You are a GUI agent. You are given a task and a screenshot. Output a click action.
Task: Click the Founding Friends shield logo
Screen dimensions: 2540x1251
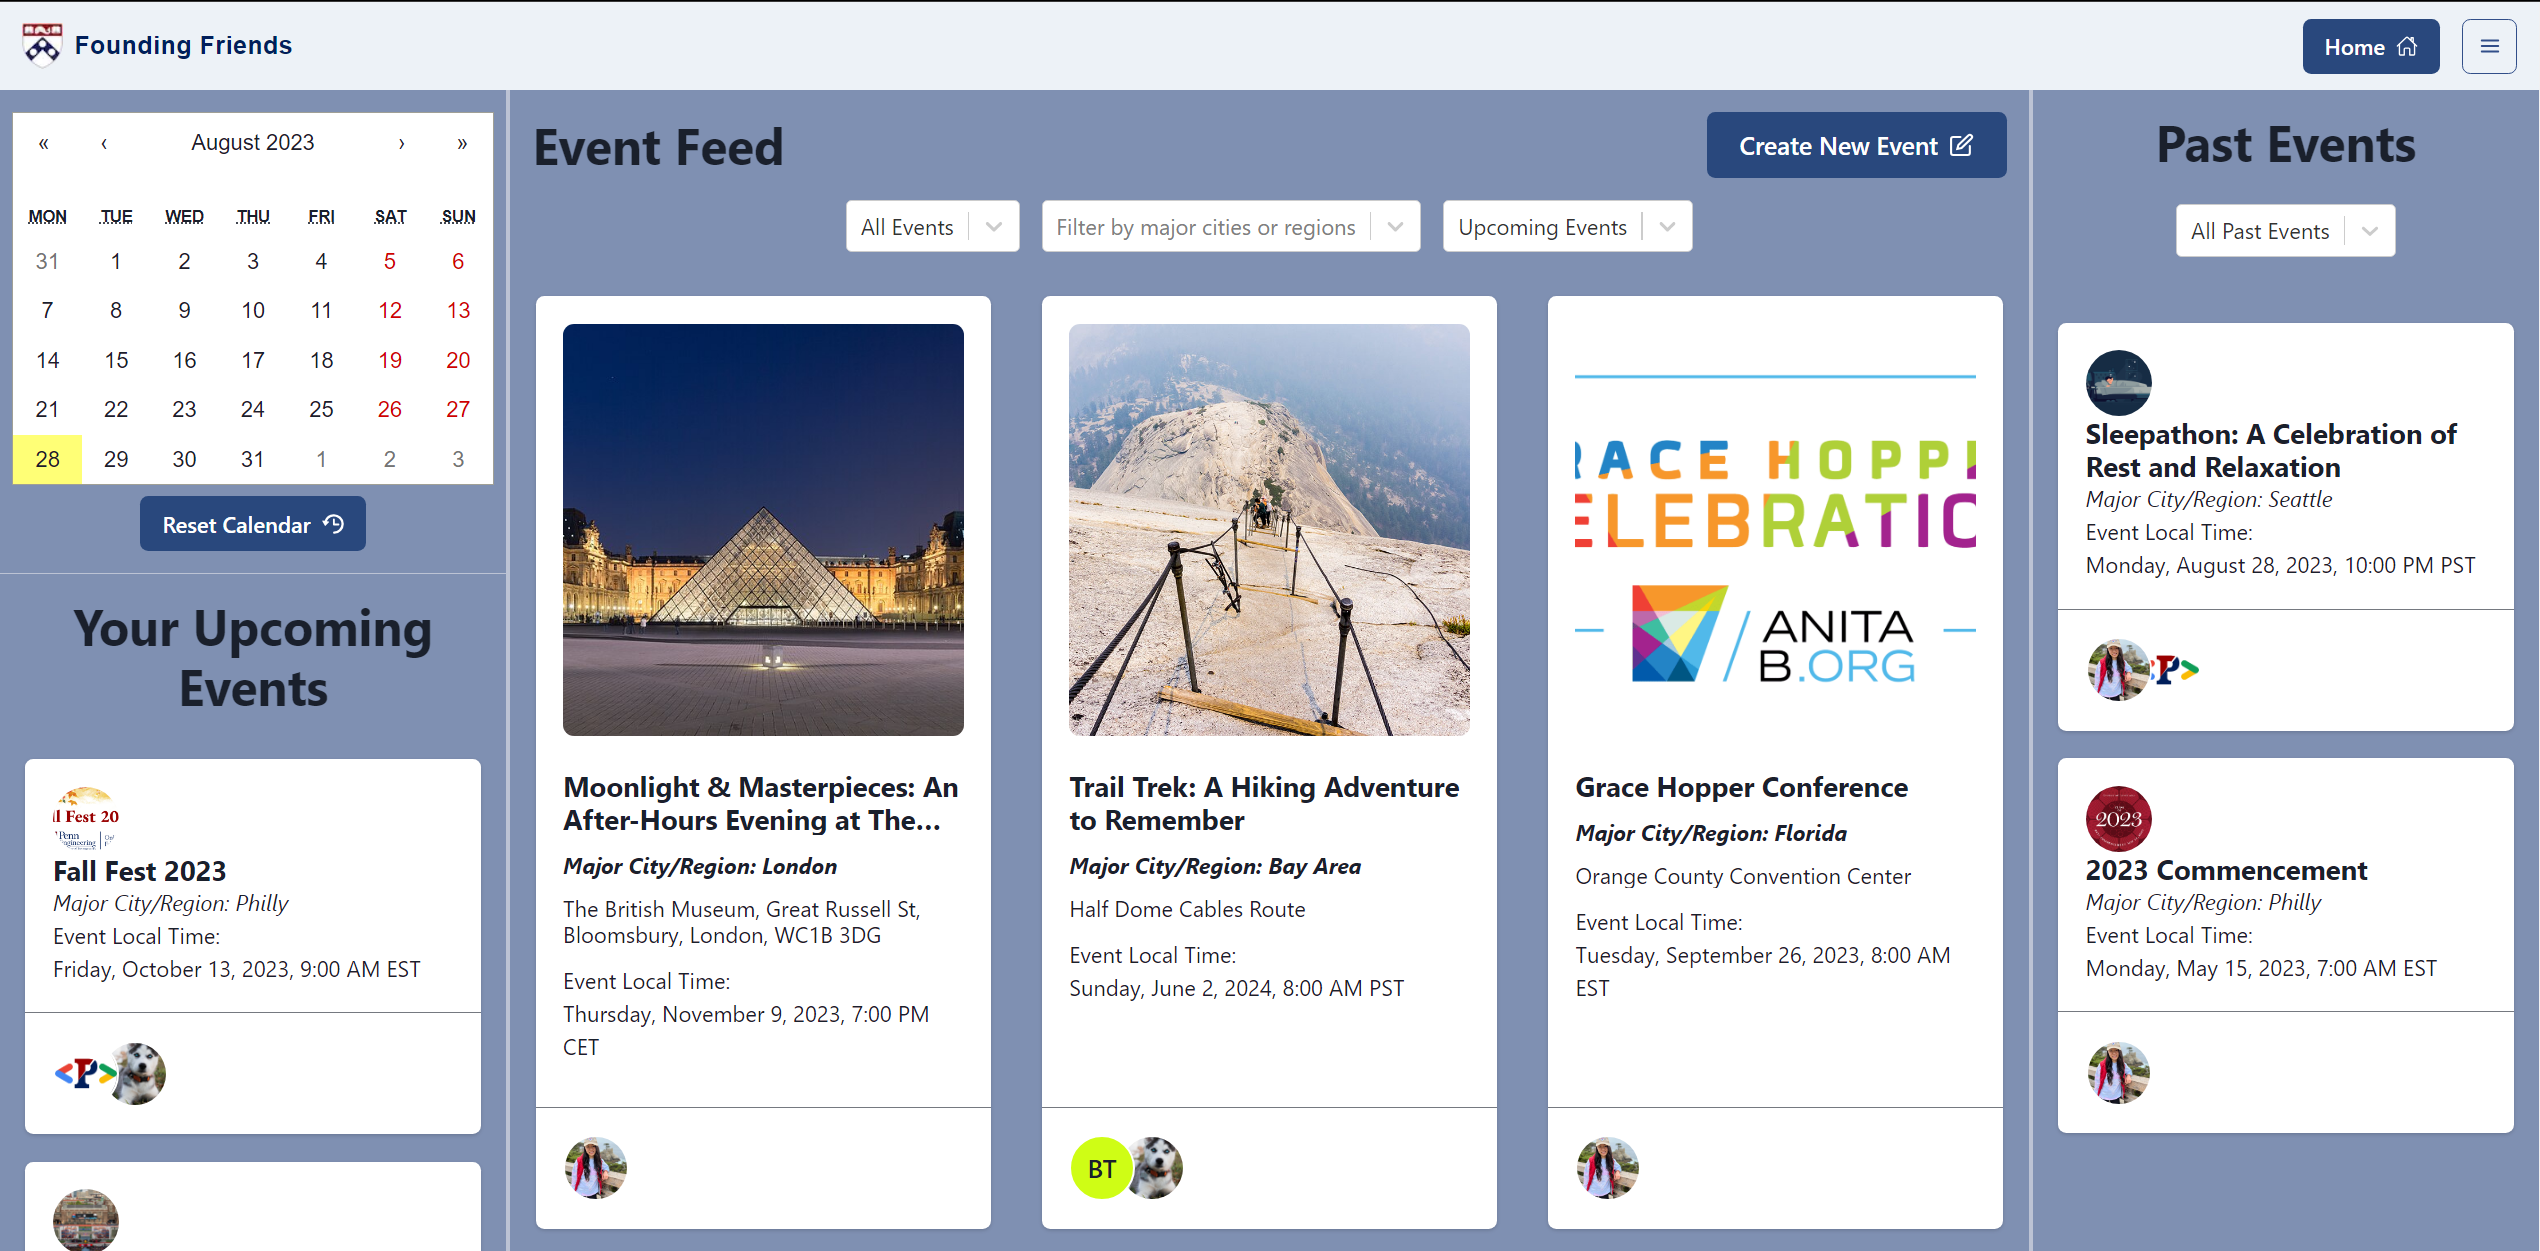(42, 45)
